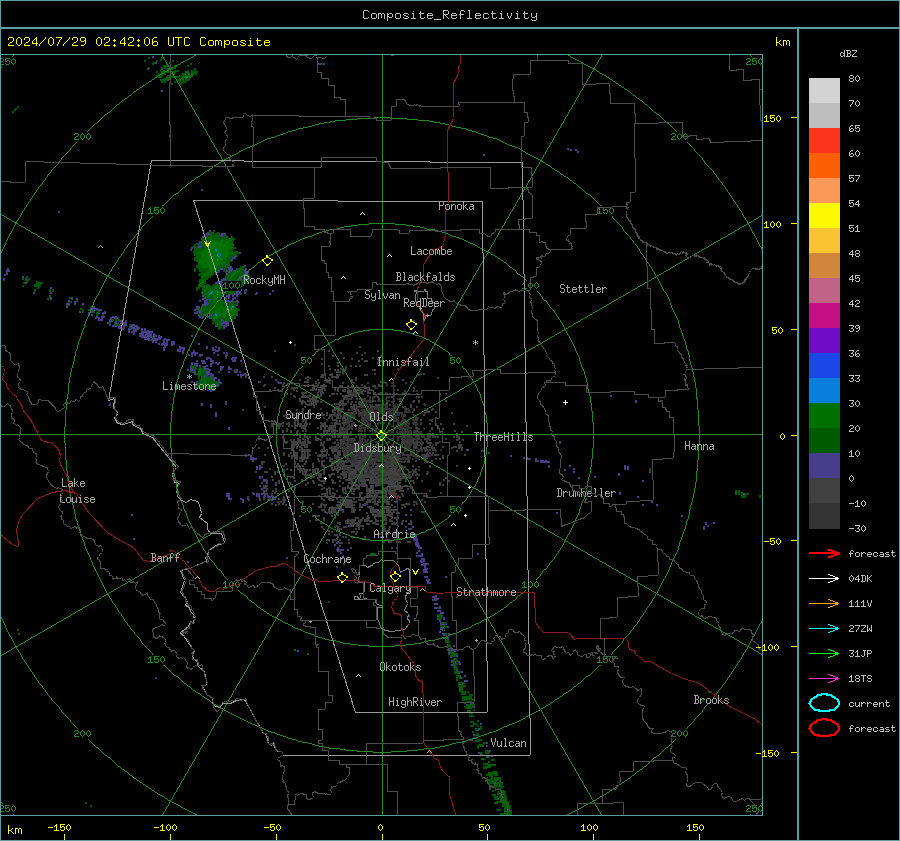Select the 60 dBZ red color swatch
This screenshot has width=900, height=841.
[x=824, y=141]
